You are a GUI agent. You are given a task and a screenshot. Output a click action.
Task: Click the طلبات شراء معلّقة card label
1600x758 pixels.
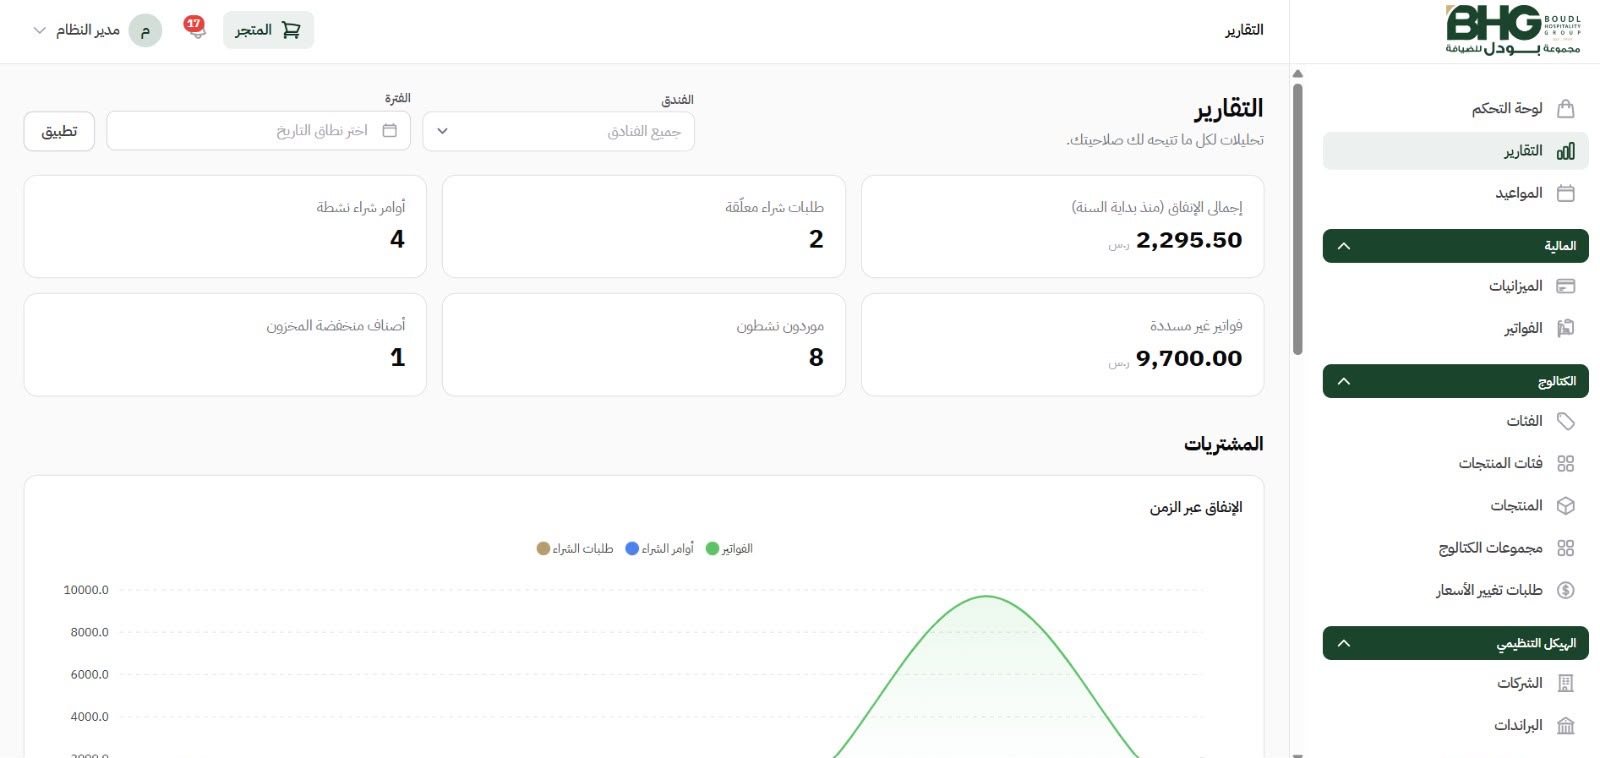(x=775, y=207)
